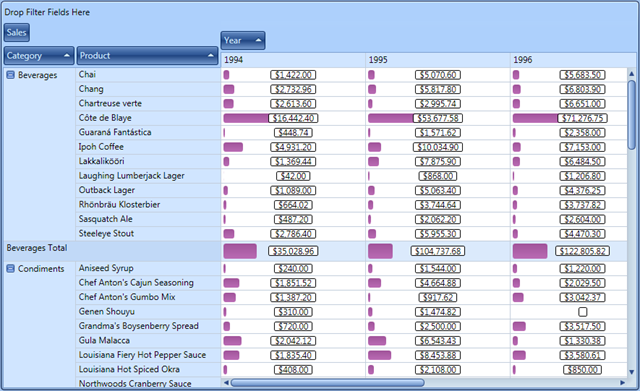The width and height of the screenshot is (640, 391).
Task: Click the horizontal scrollbar left arrow
Action: tap(226, 382)
